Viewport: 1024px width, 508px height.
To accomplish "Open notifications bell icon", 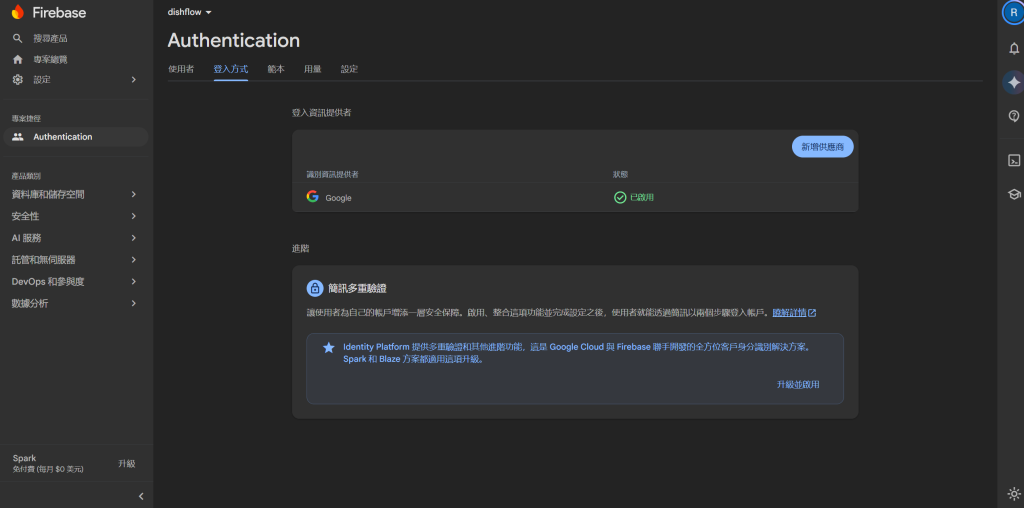I will coord(1014,48).
